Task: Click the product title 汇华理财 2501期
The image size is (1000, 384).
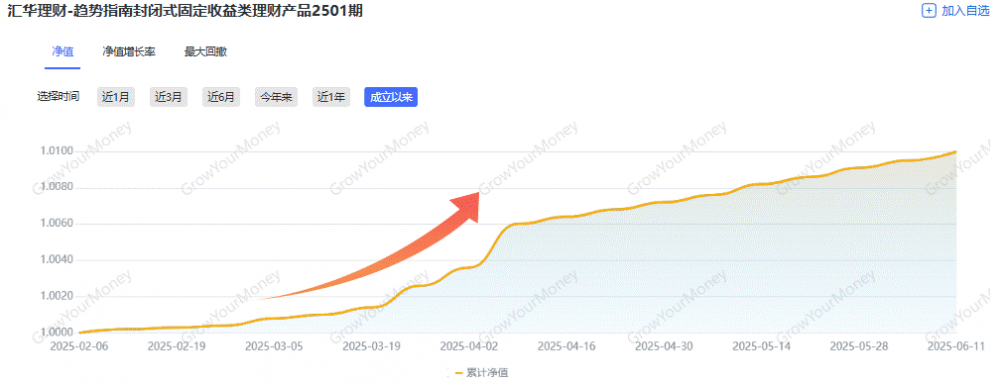Action: pyautogui.click(x=185, y=11)
